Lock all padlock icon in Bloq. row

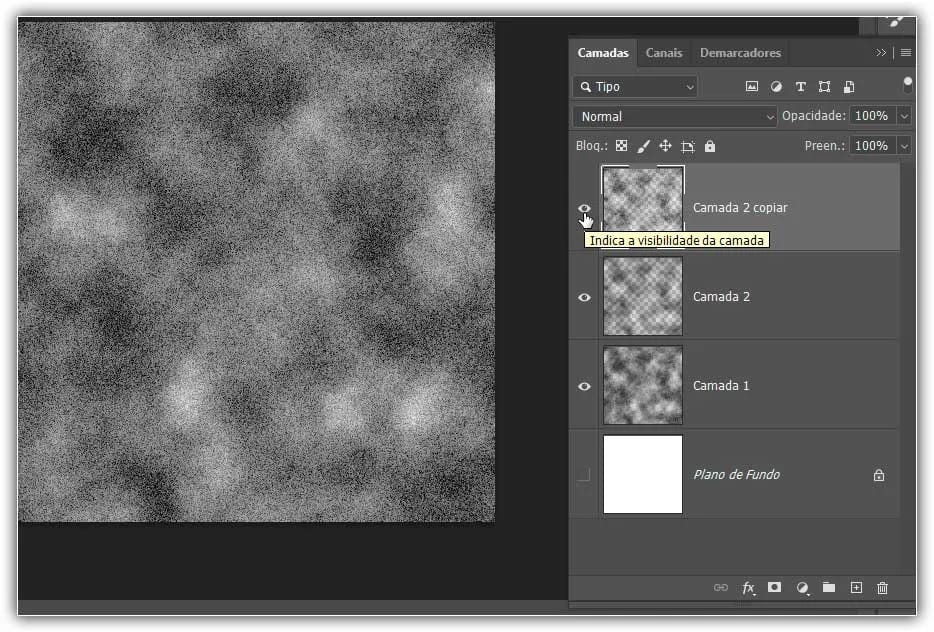coord(709,146)
